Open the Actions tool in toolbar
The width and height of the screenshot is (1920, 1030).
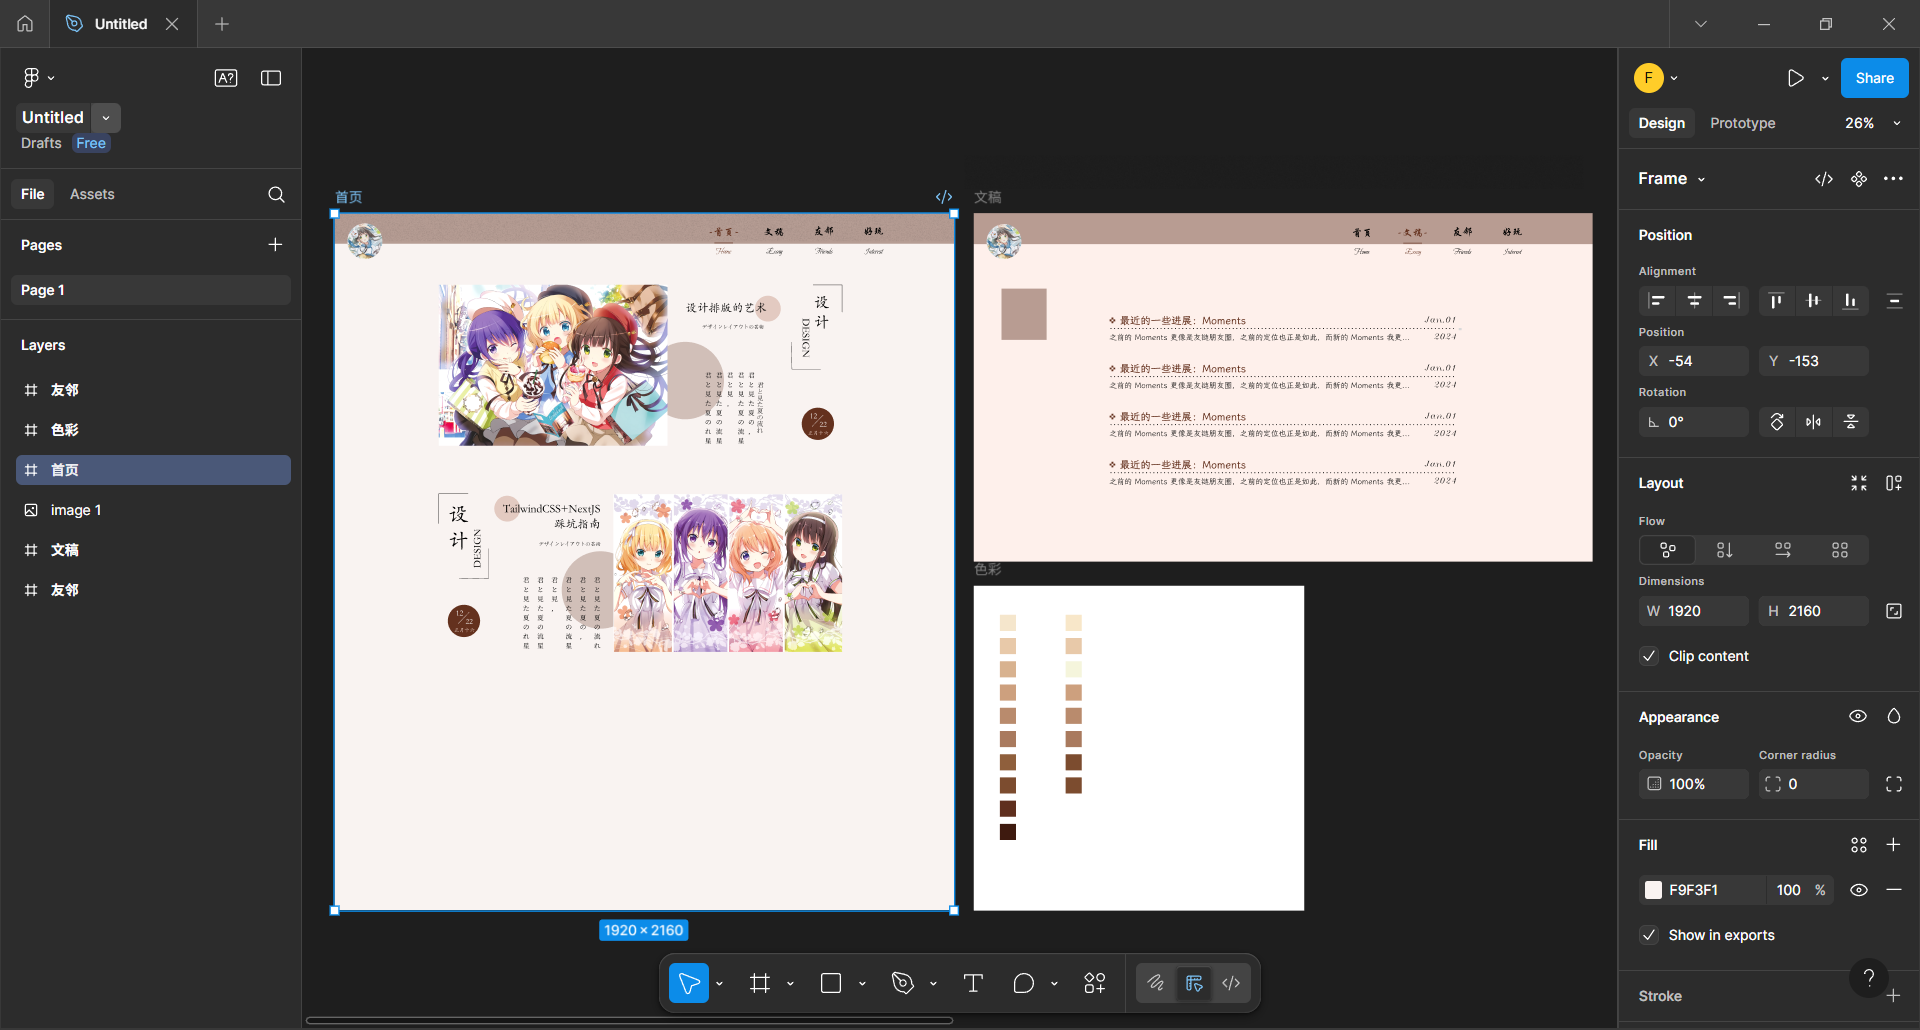[x=1095, y=984]
